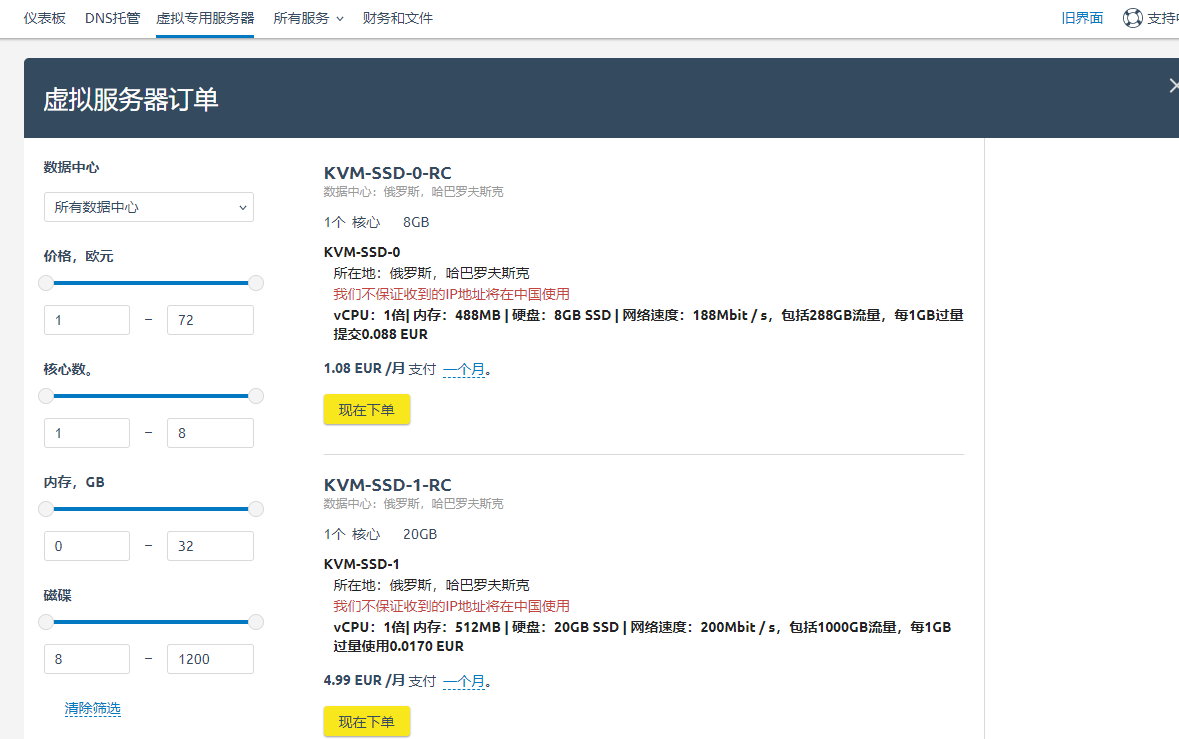Click the memory maximum input showing 32
1179x739 pixels.
(x=210, y=545)
